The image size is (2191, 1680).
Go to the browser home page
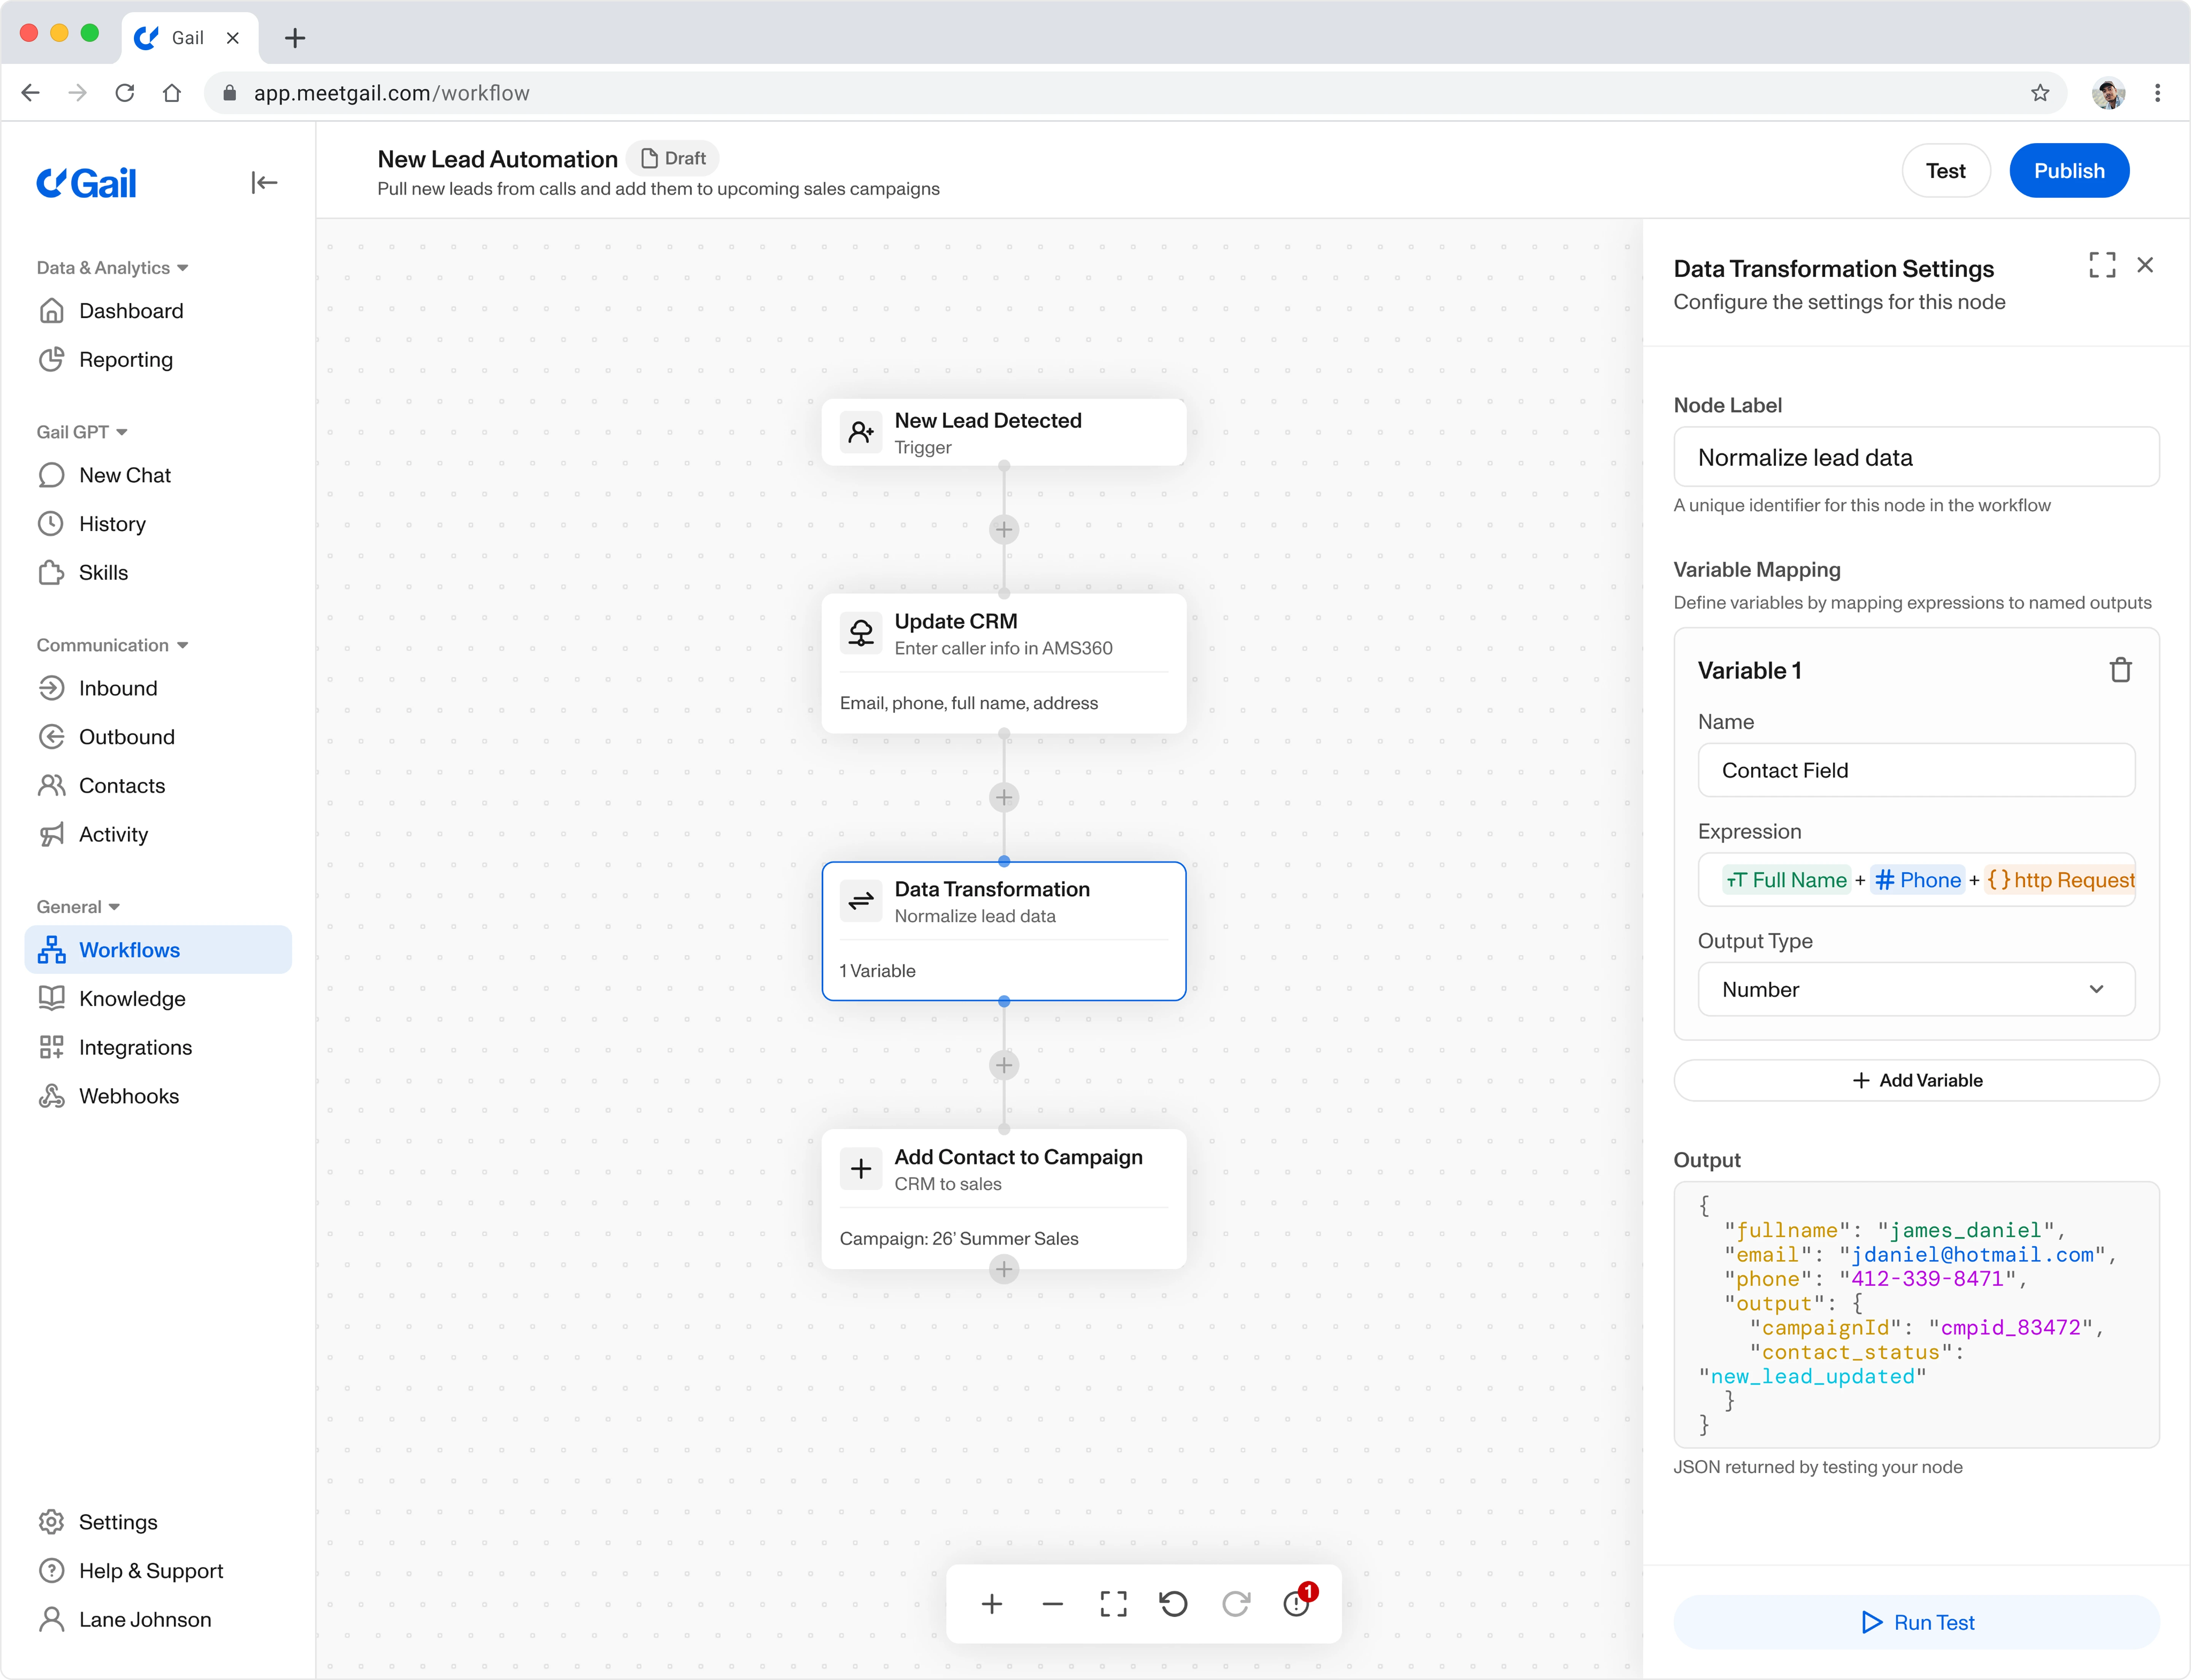pyautogui.click(x=172, y=93)
